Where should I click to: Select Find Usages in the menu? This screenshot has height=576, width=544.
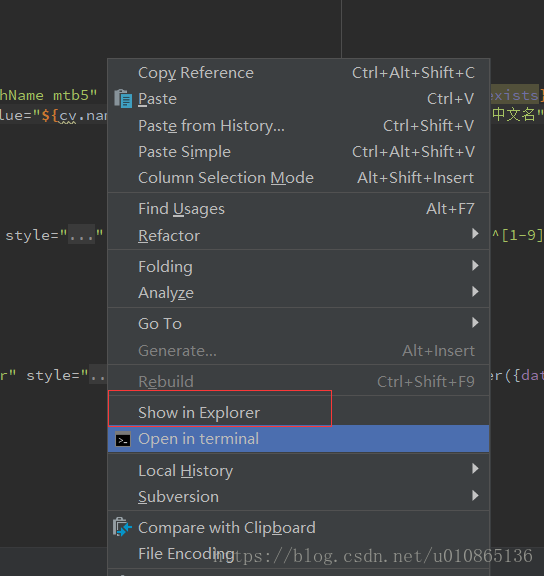click(x=298, y=209)
